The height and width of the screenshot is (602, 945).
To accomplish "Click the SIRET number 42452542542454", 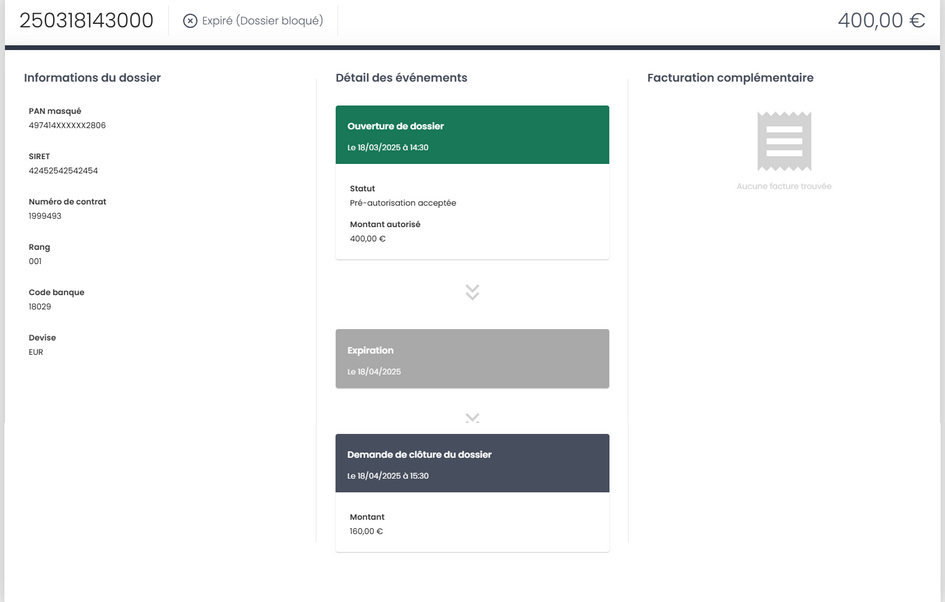I will tap(63, 171).
